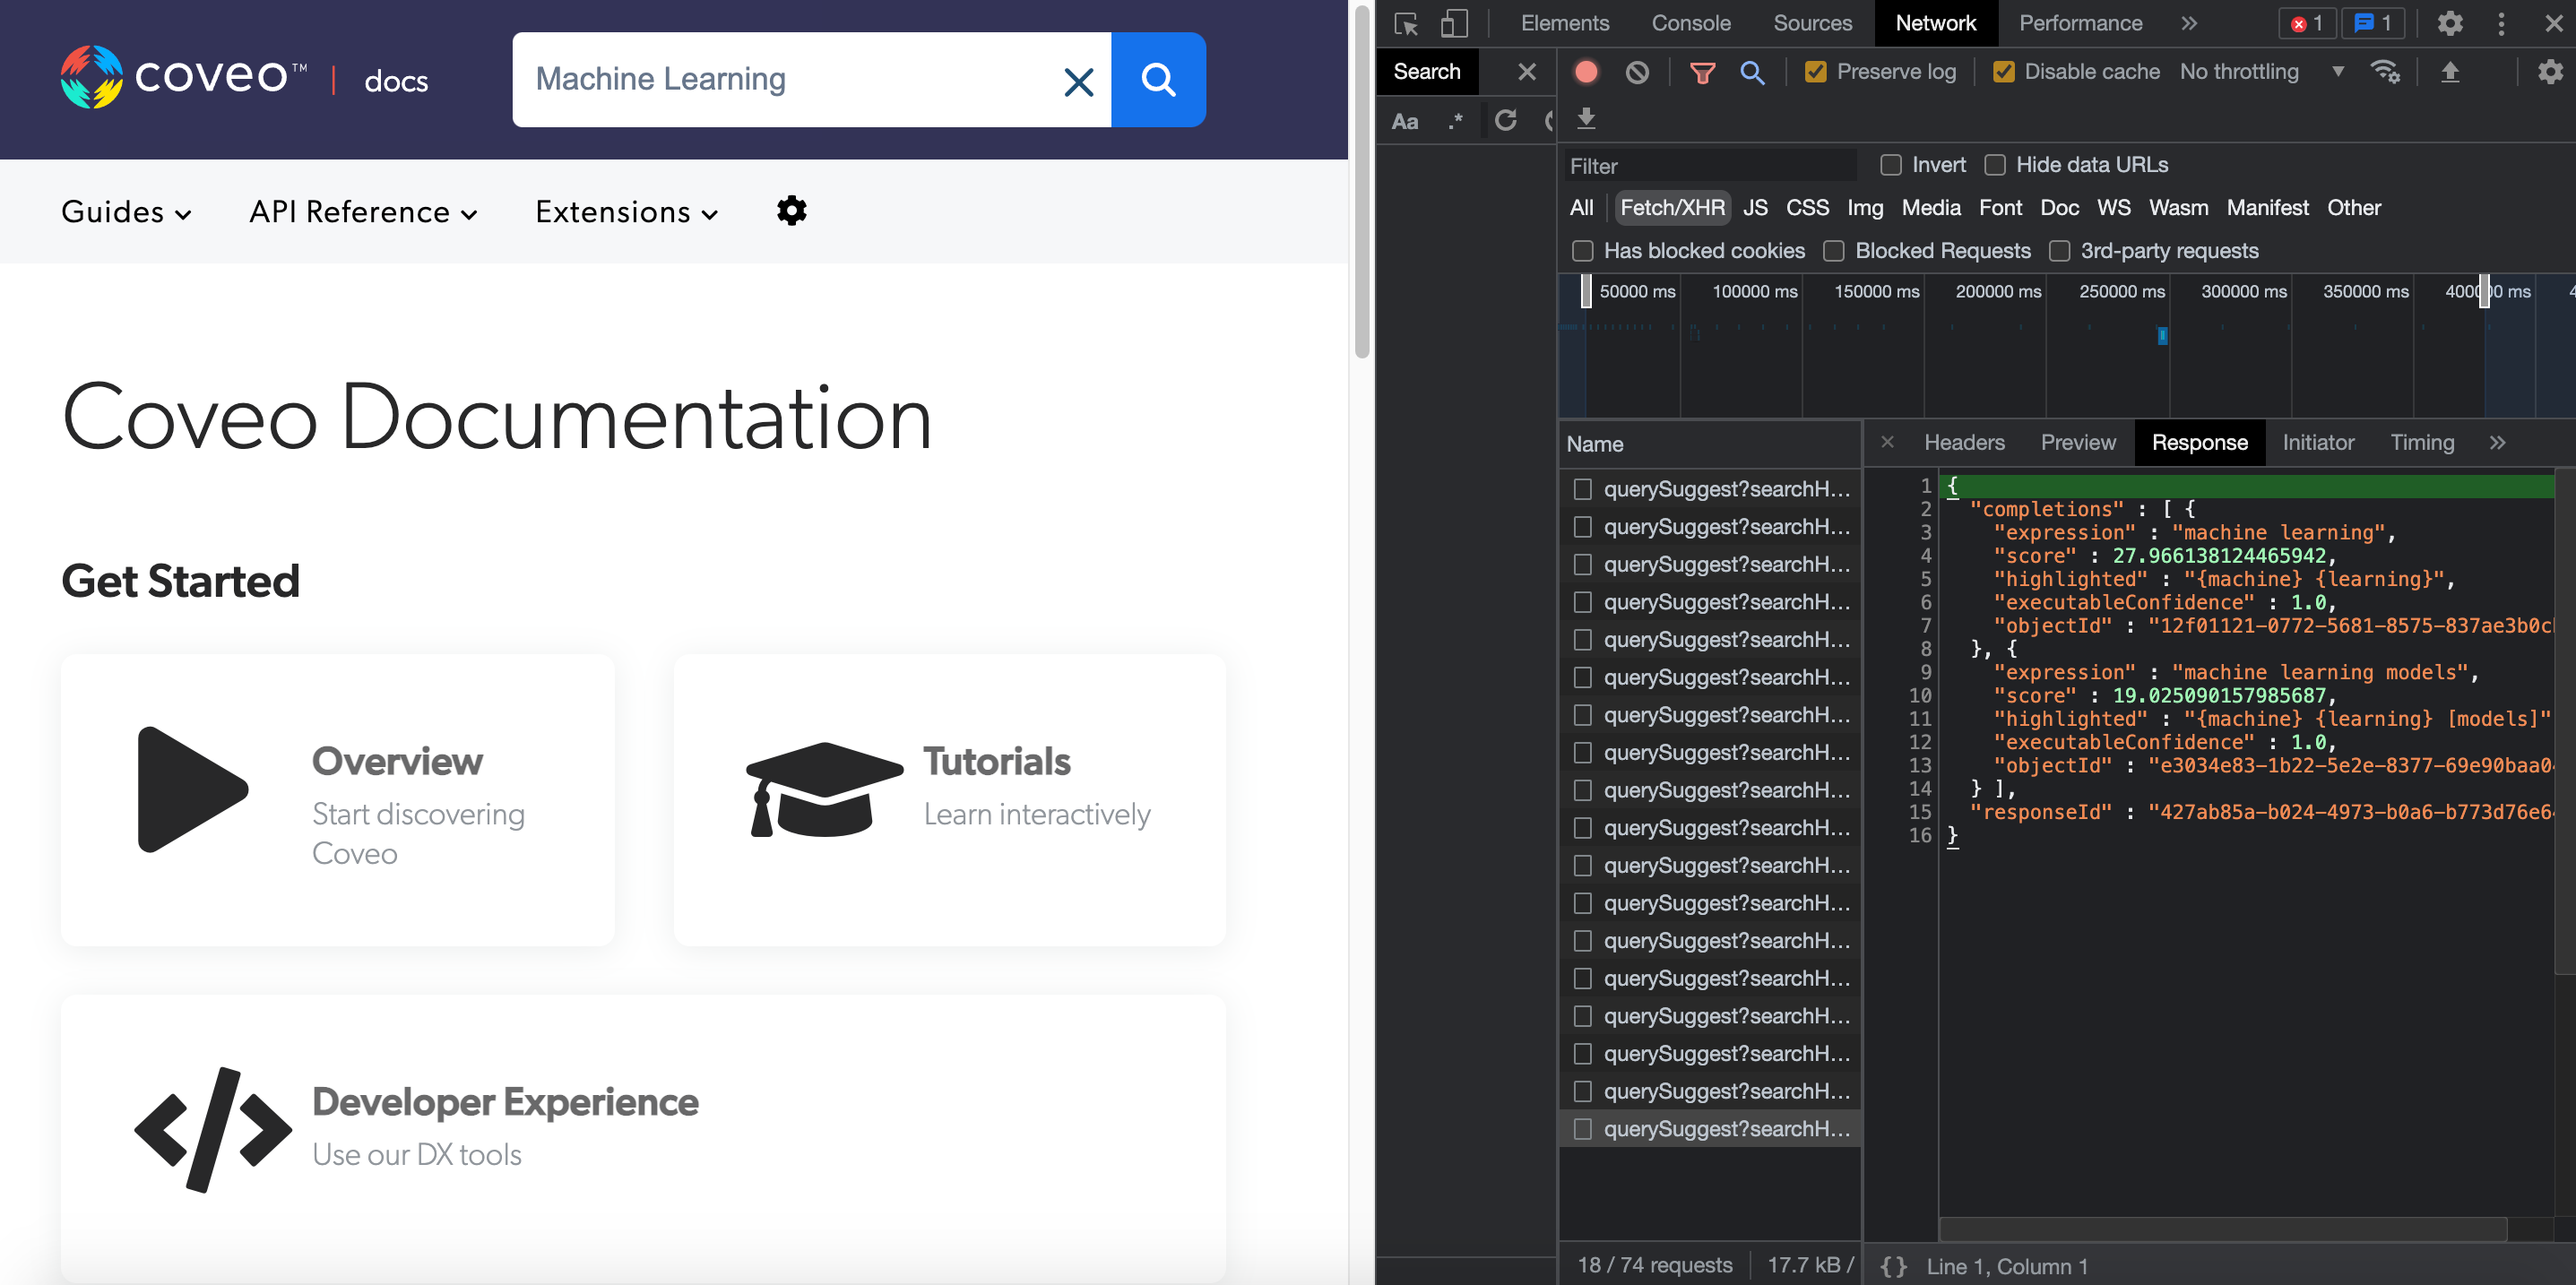Screen dimensions: 2576x1285
Task: Enable the Invert filter checkbox
Action: tap(1890, 165)
